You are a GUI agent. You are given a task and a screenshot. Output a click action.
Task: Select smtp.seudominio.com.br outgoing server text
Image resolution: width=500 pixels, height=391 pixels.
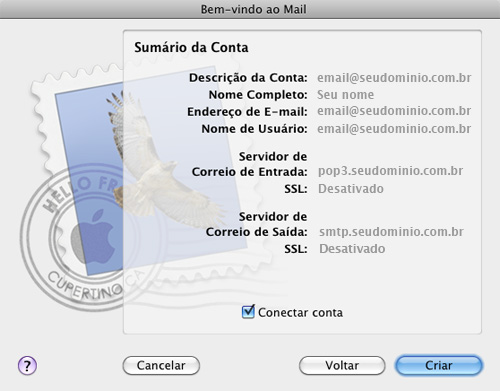391,232
